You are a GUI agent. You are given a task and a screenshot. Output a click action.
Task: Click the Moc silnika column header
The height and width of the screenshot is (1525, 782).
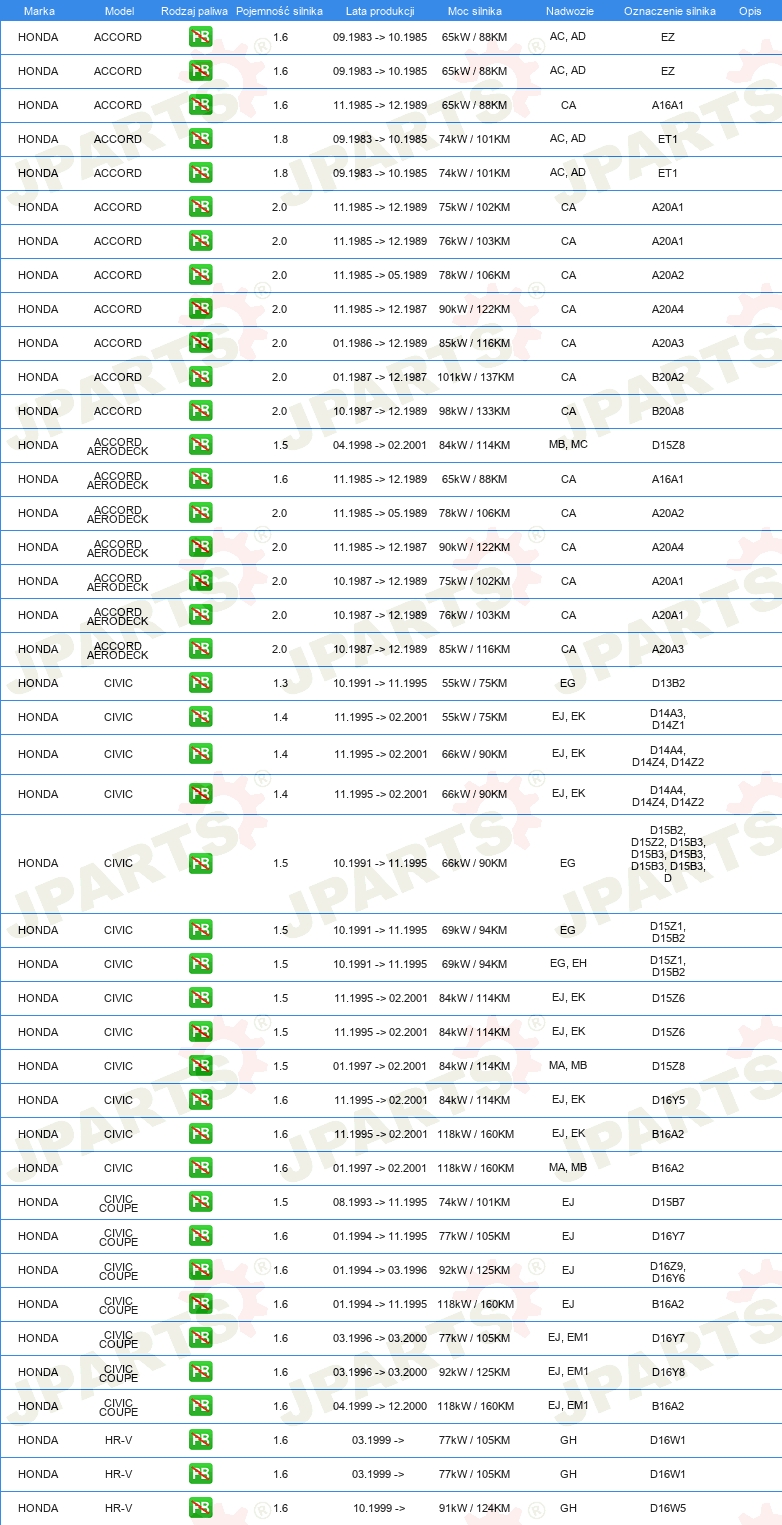pos(475,11)
